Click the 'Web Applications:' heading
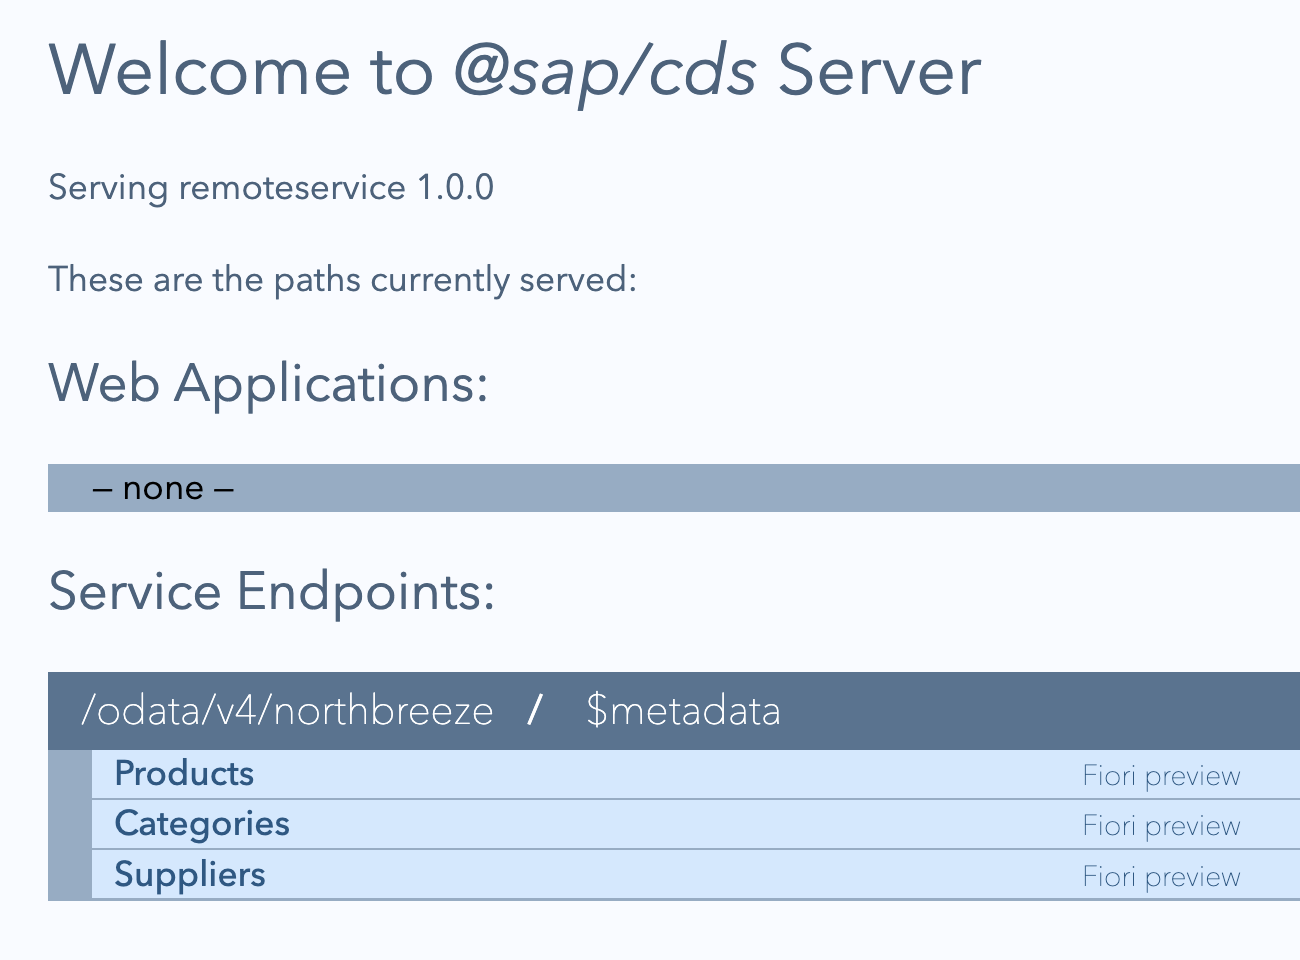 (x=268, y=383)
